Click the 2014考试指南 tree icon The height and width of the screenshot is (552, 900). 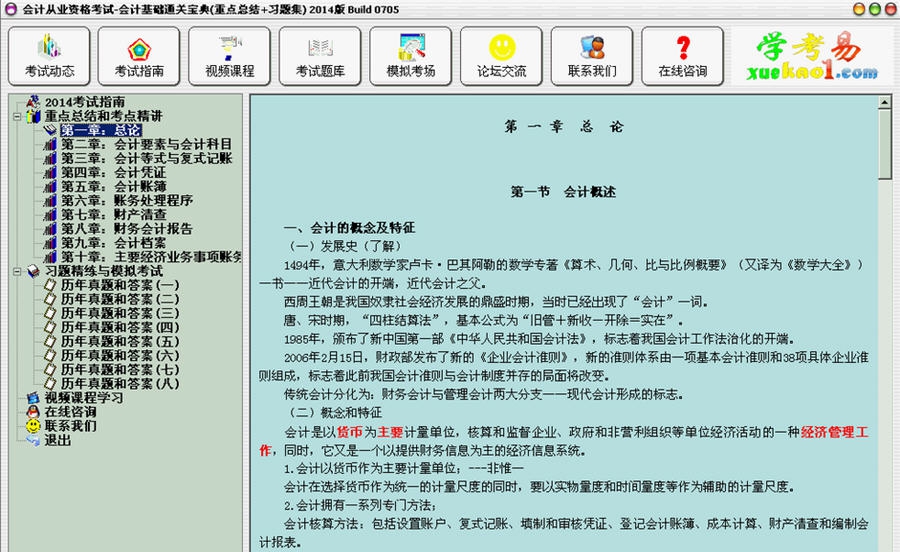click(33, 102)
